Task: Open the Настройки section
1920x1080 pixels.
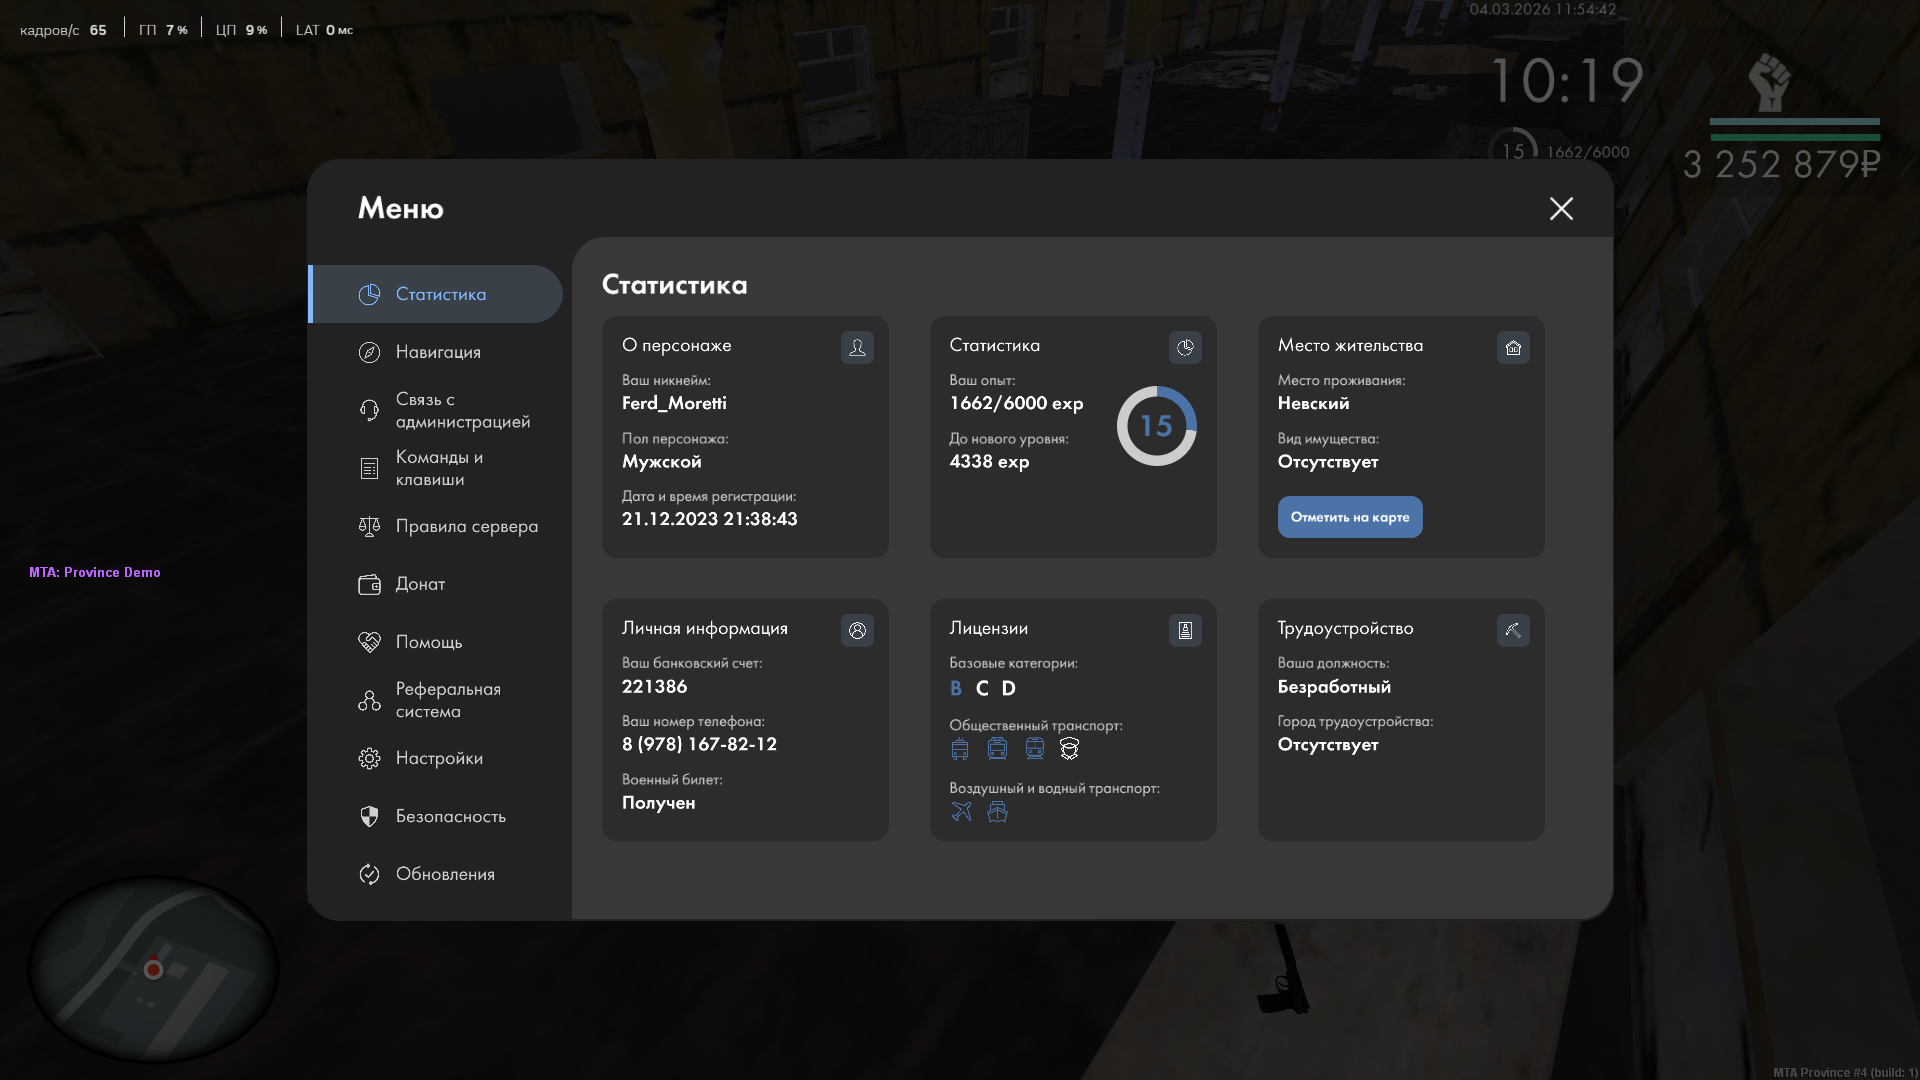Action: pos(438,758)
